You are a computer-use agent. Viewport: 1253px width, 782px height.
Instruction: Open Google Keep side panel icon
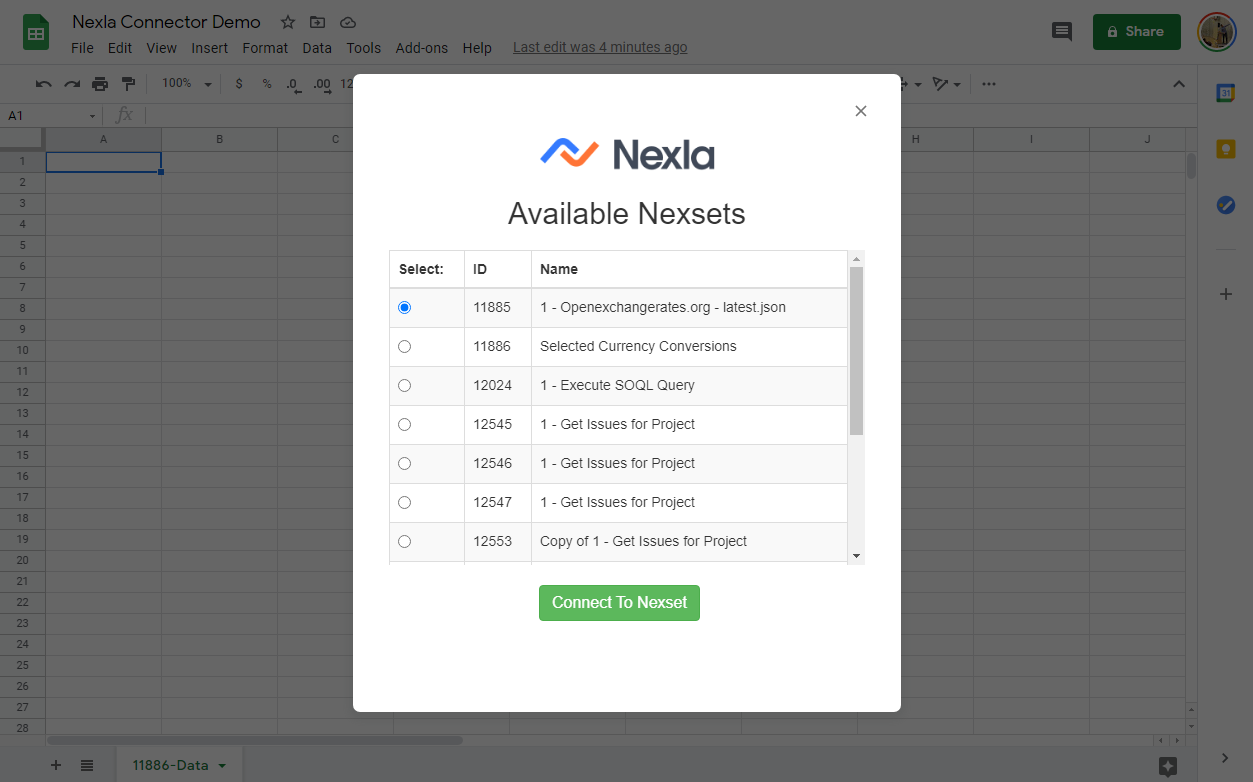tap(1225, 149)
